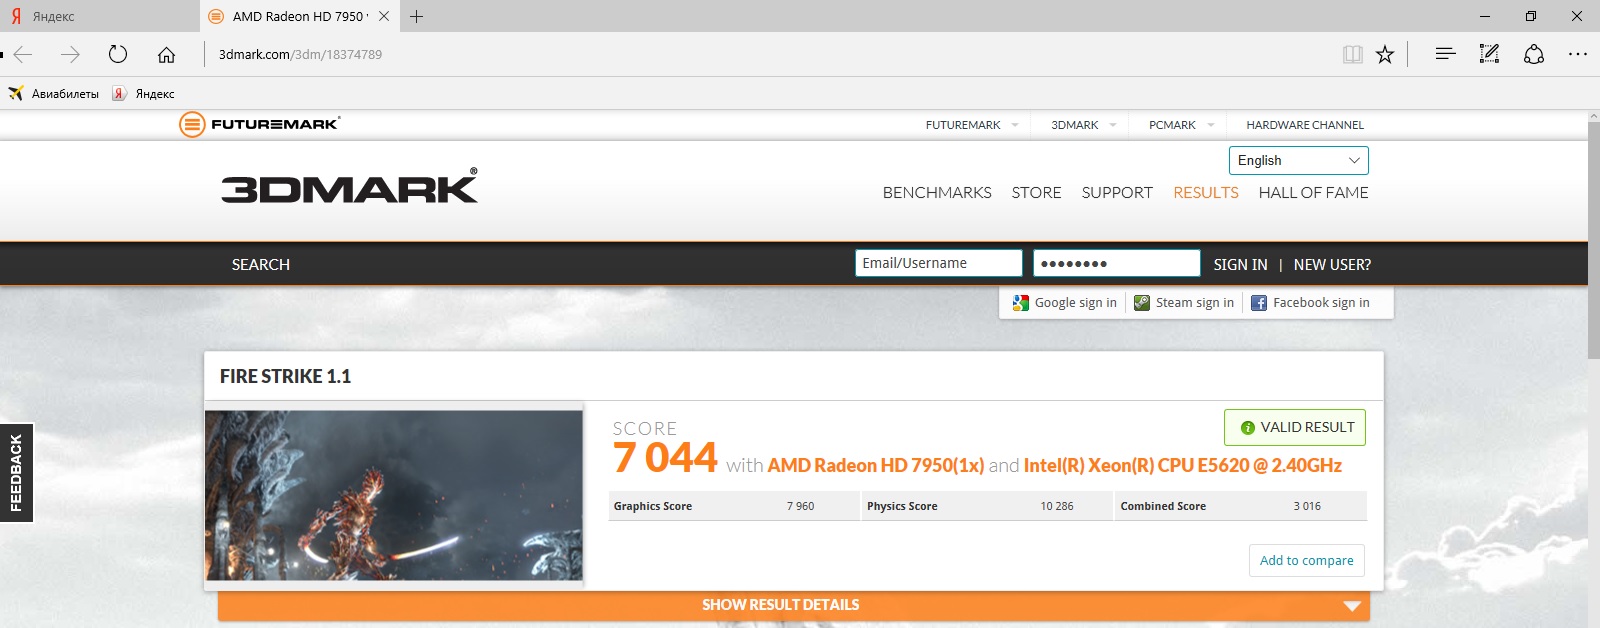Screen dimensions: 1600x628
Task: Sign in with Google
Action: pos(1065,302)
